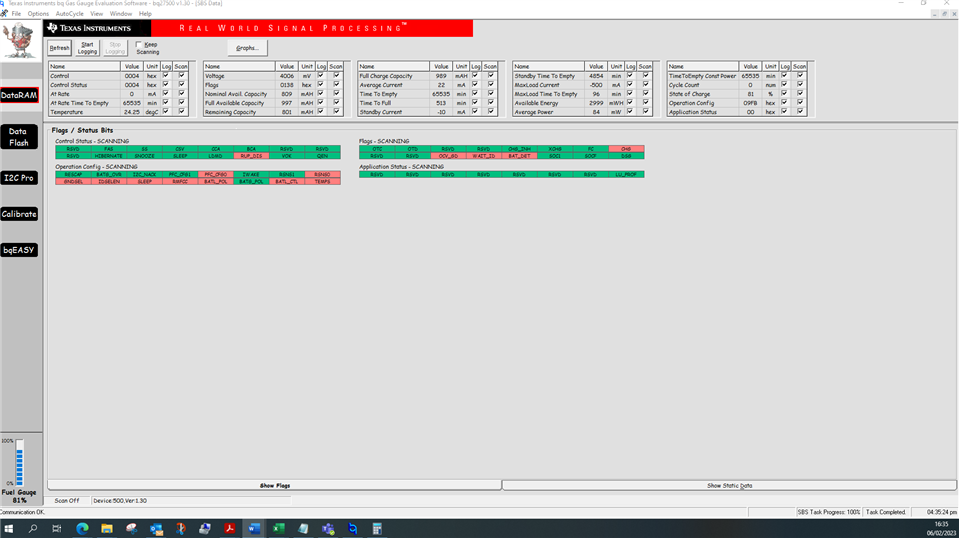This screenshot has width=959, height=538.
Task: Click the Show Static Data button
Action: (x=730, y=485)
